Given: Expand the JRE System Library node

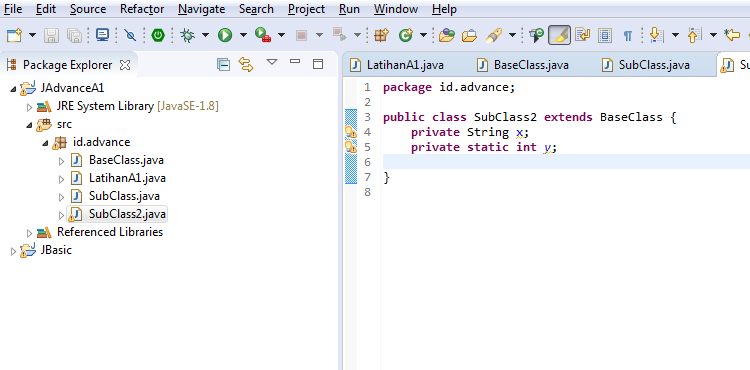Looking at the screenshot, I should click(30, 107).
